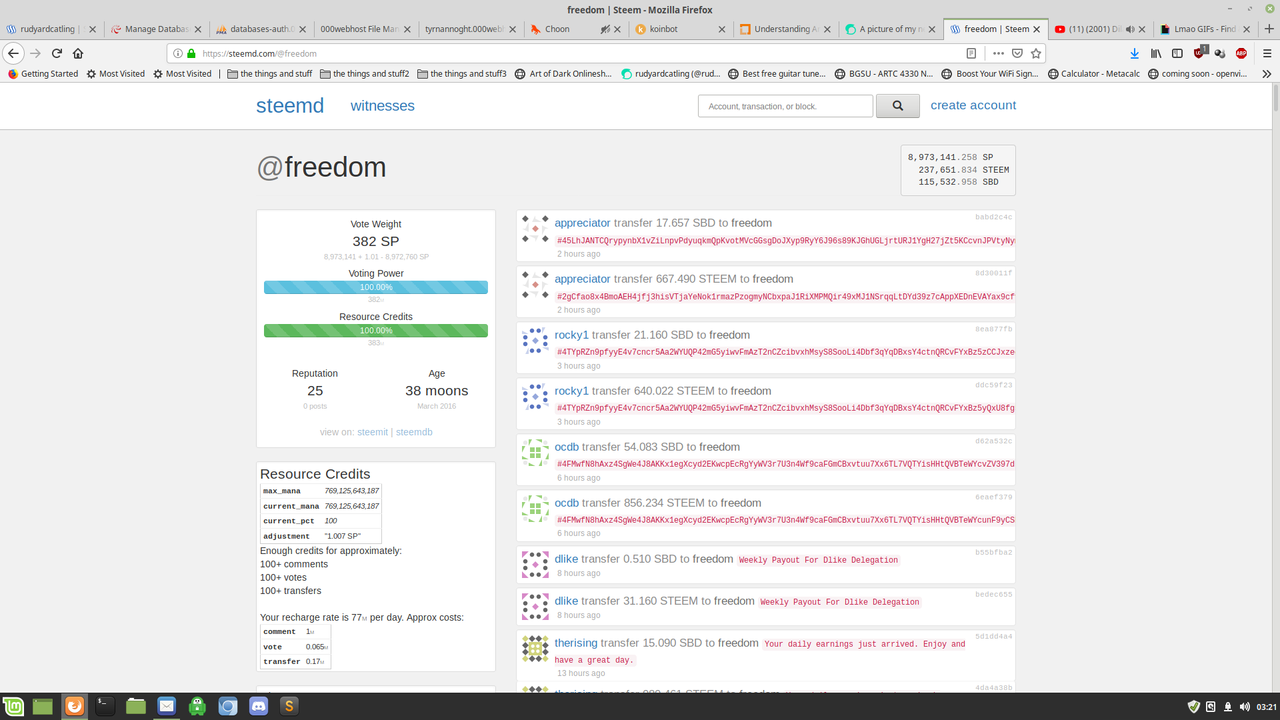Open the 'Getting Started' bookmark
Viewport: 1280px width, 720px height.
coord(42,73)
